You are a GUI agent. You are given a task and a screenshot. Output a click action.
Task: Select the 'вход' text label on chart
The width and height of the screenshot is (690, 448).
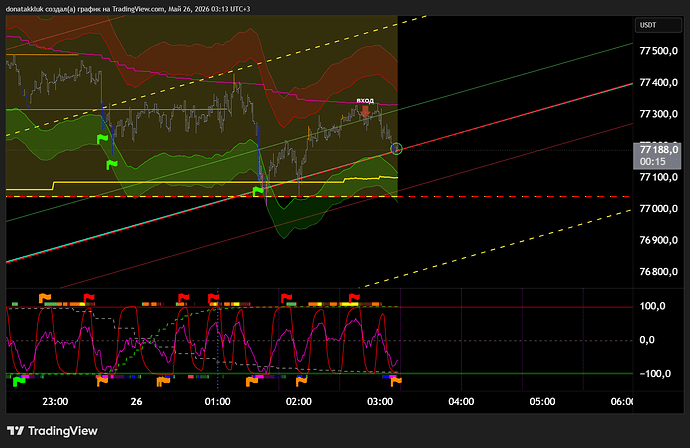coord(365,100)
